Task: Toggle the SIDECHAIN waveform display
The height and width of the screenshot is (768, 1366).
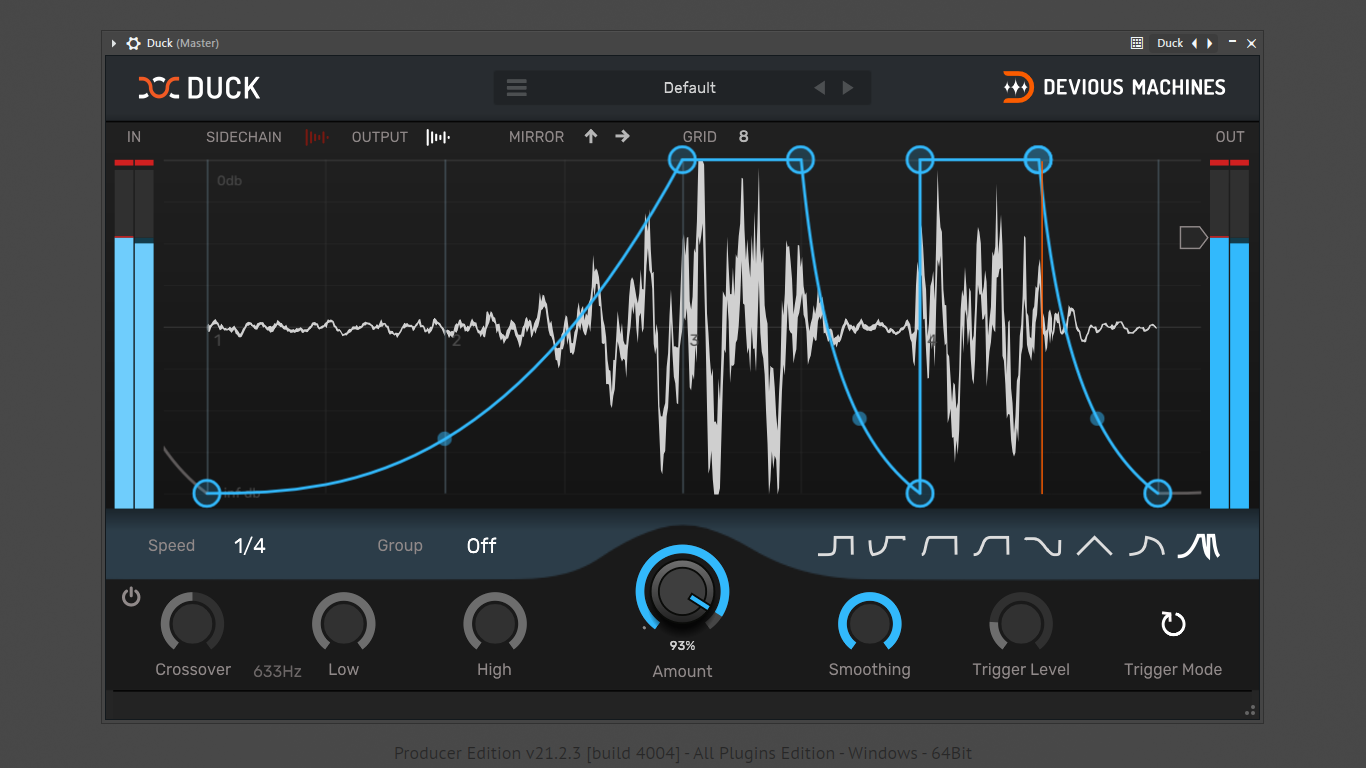Action: coord(316,137)
